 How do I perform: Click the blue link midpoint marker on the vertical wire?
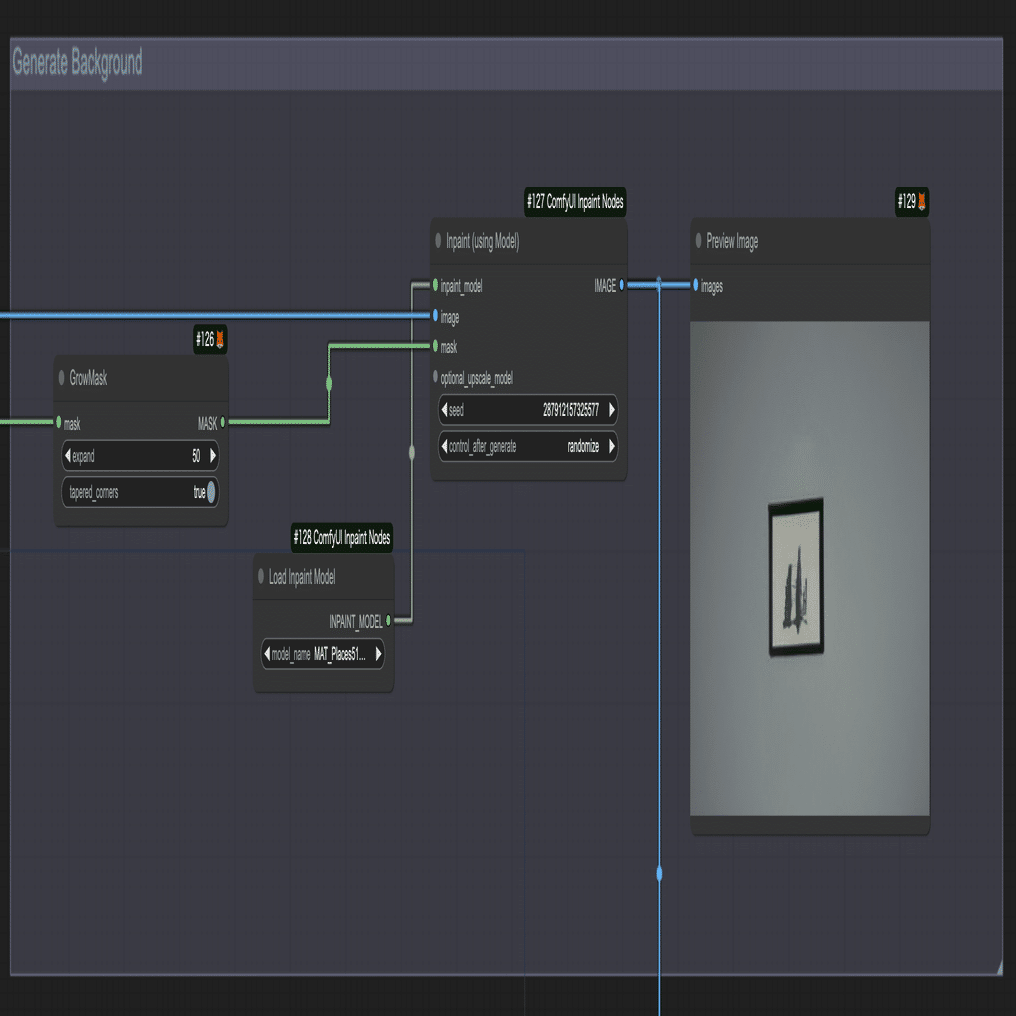coord(660,874)
